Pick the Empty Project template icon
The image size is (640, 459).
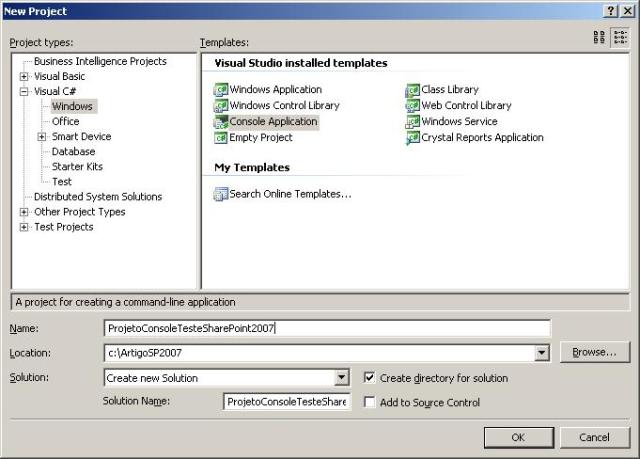(x=221, y=138)
